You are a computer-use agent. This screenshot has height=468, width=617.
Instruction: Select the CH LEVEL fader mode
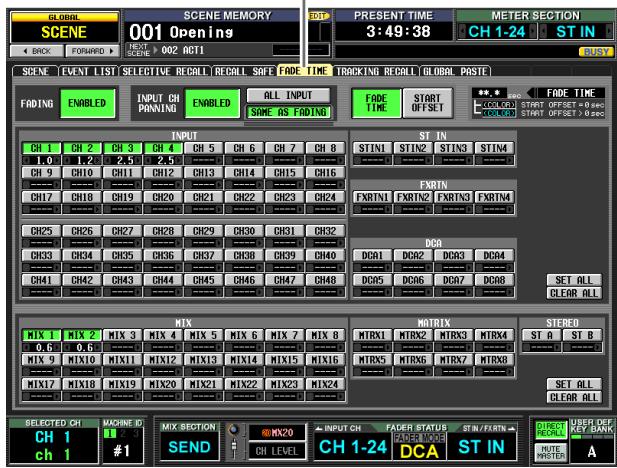point(277,451)
